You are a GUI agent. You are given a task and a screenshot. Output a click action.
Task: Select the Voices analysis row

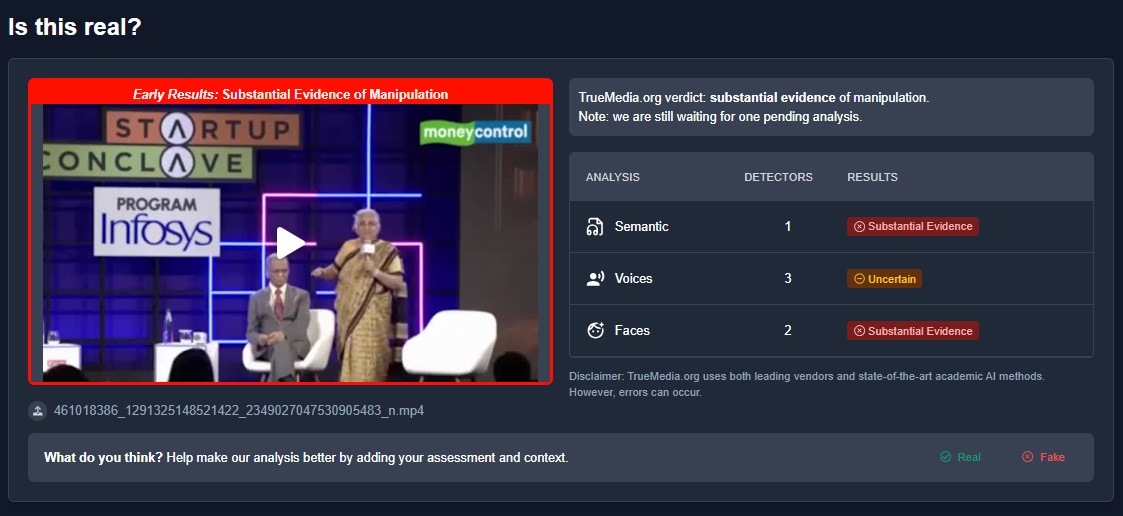[x=832, y=279]
